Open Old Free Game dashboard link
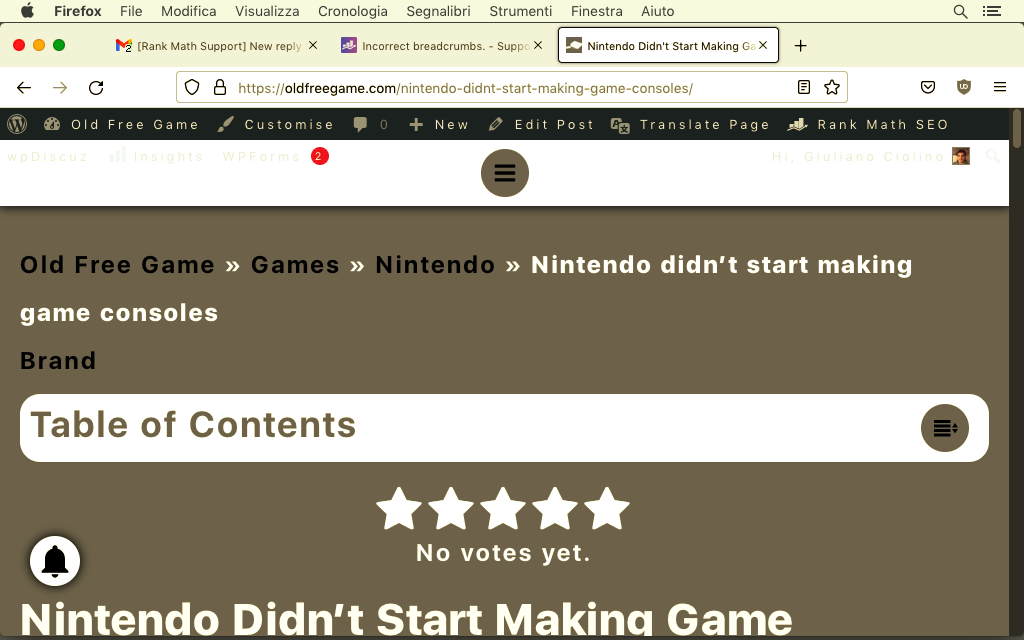This screenshot has height=640, width=1024. tap(121, 124)
